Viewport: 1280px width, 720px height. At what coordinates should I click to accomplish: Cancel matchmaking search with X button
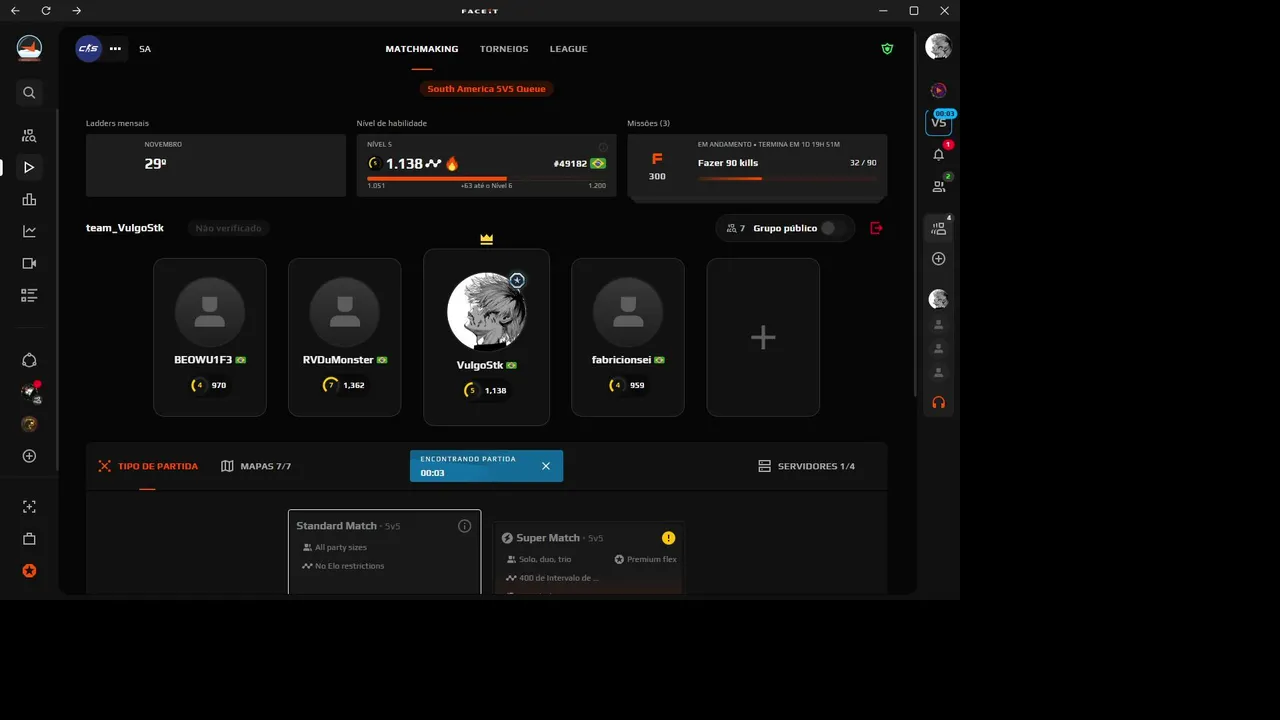546,466
